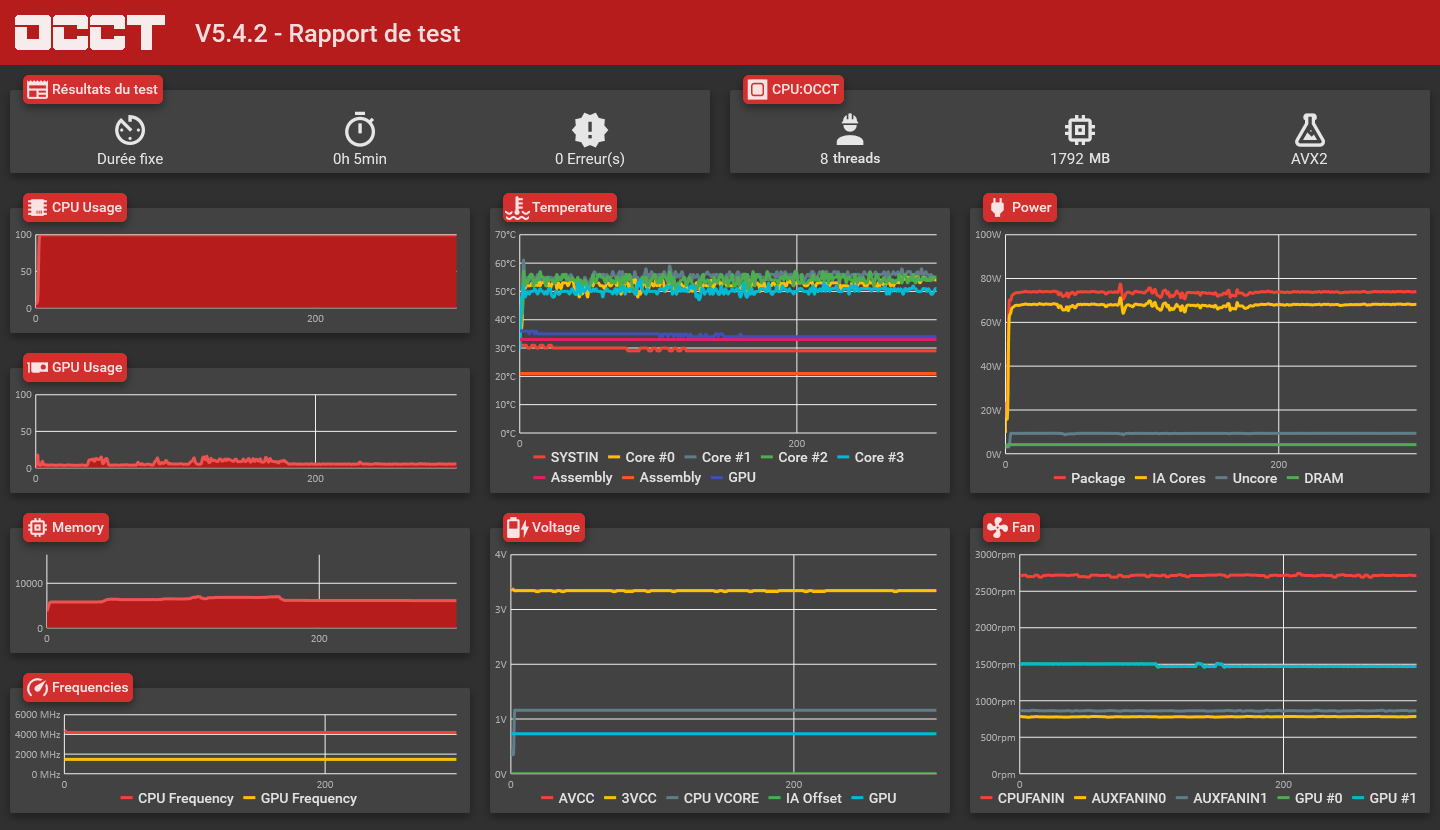Image resolution: width=1440 pixels, height=830 pixels.
Task: Click the fan icon in the Fan label
Action: point(997,527)
